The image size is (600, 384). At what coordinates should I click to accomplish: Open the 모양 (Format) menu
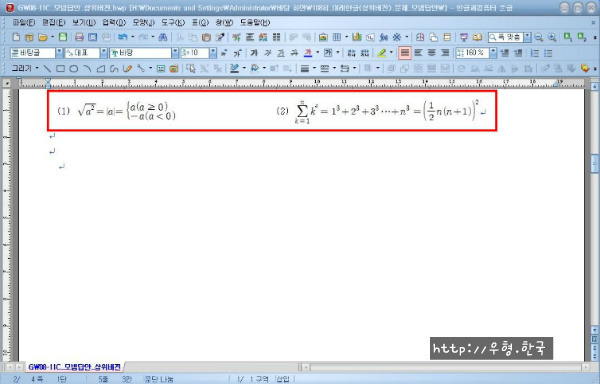(143, 23)
